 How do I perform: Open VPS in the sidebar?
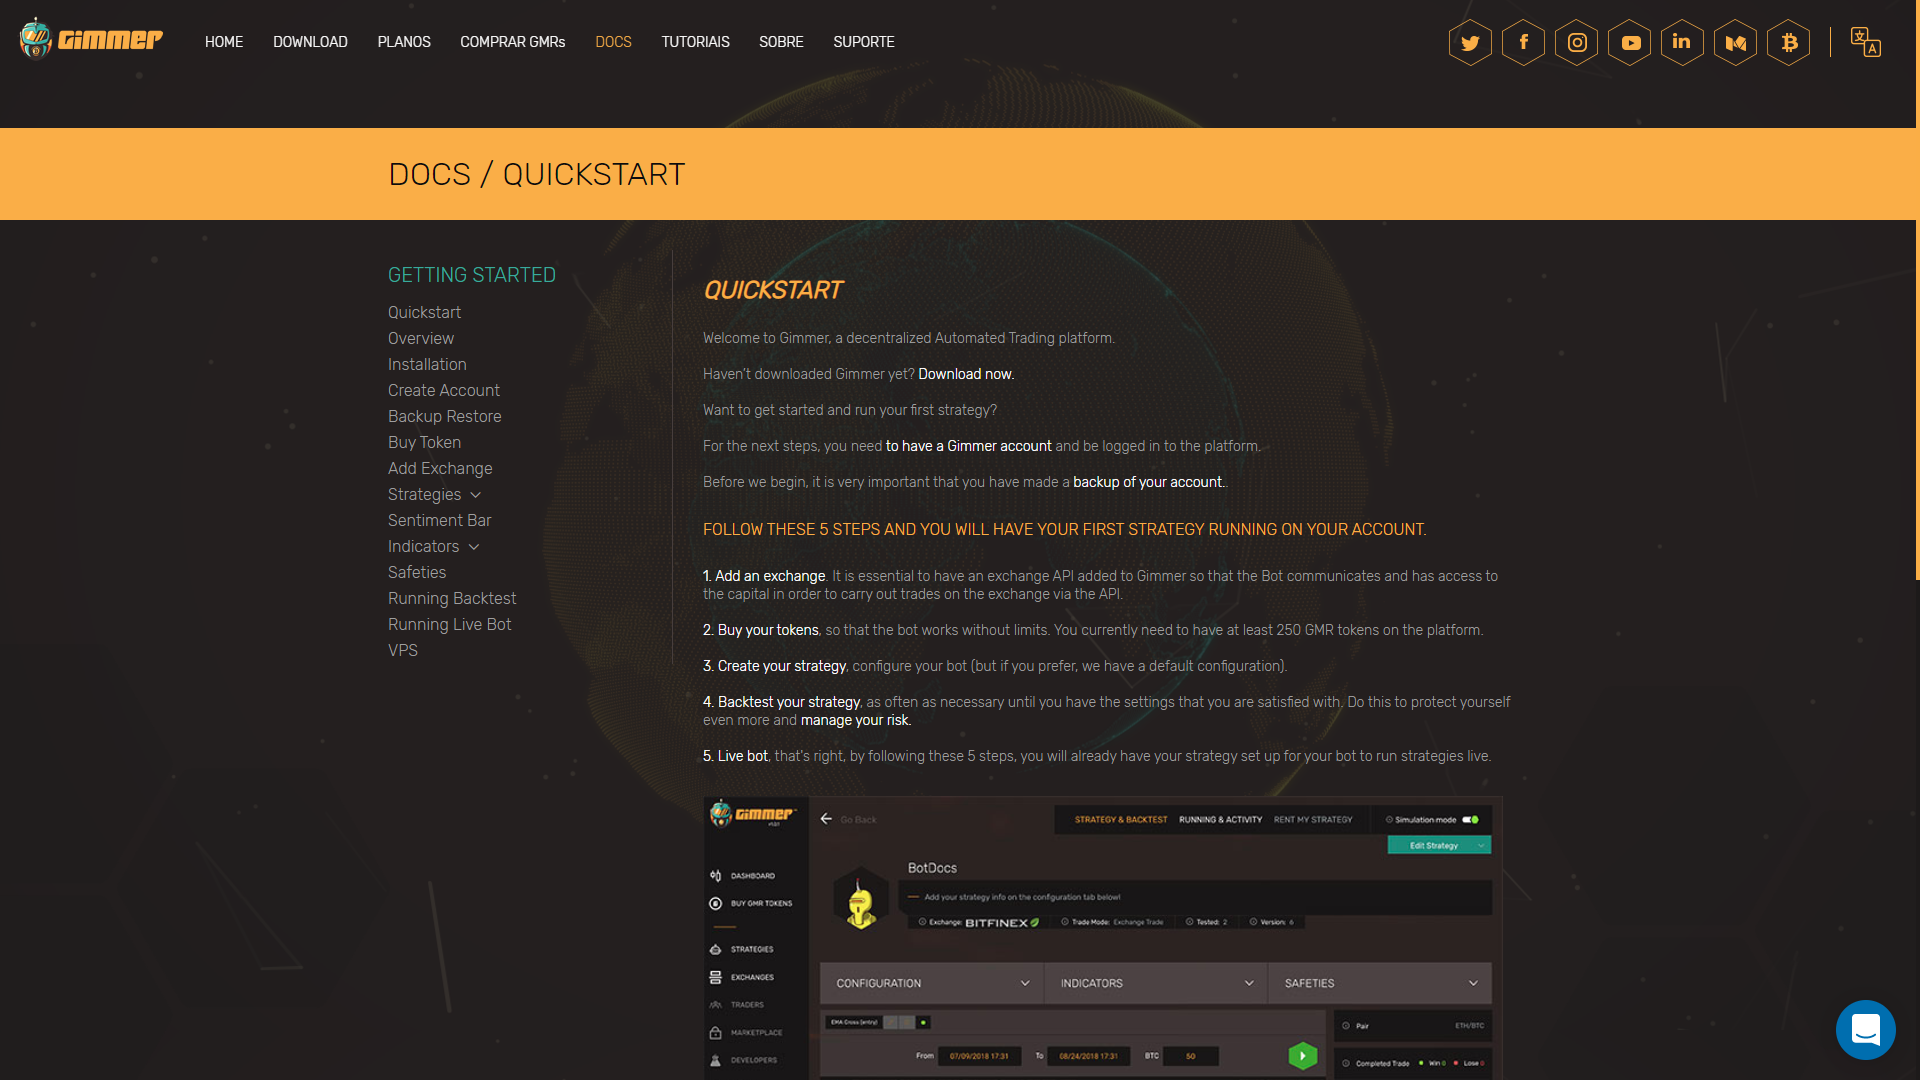[403, 651]
